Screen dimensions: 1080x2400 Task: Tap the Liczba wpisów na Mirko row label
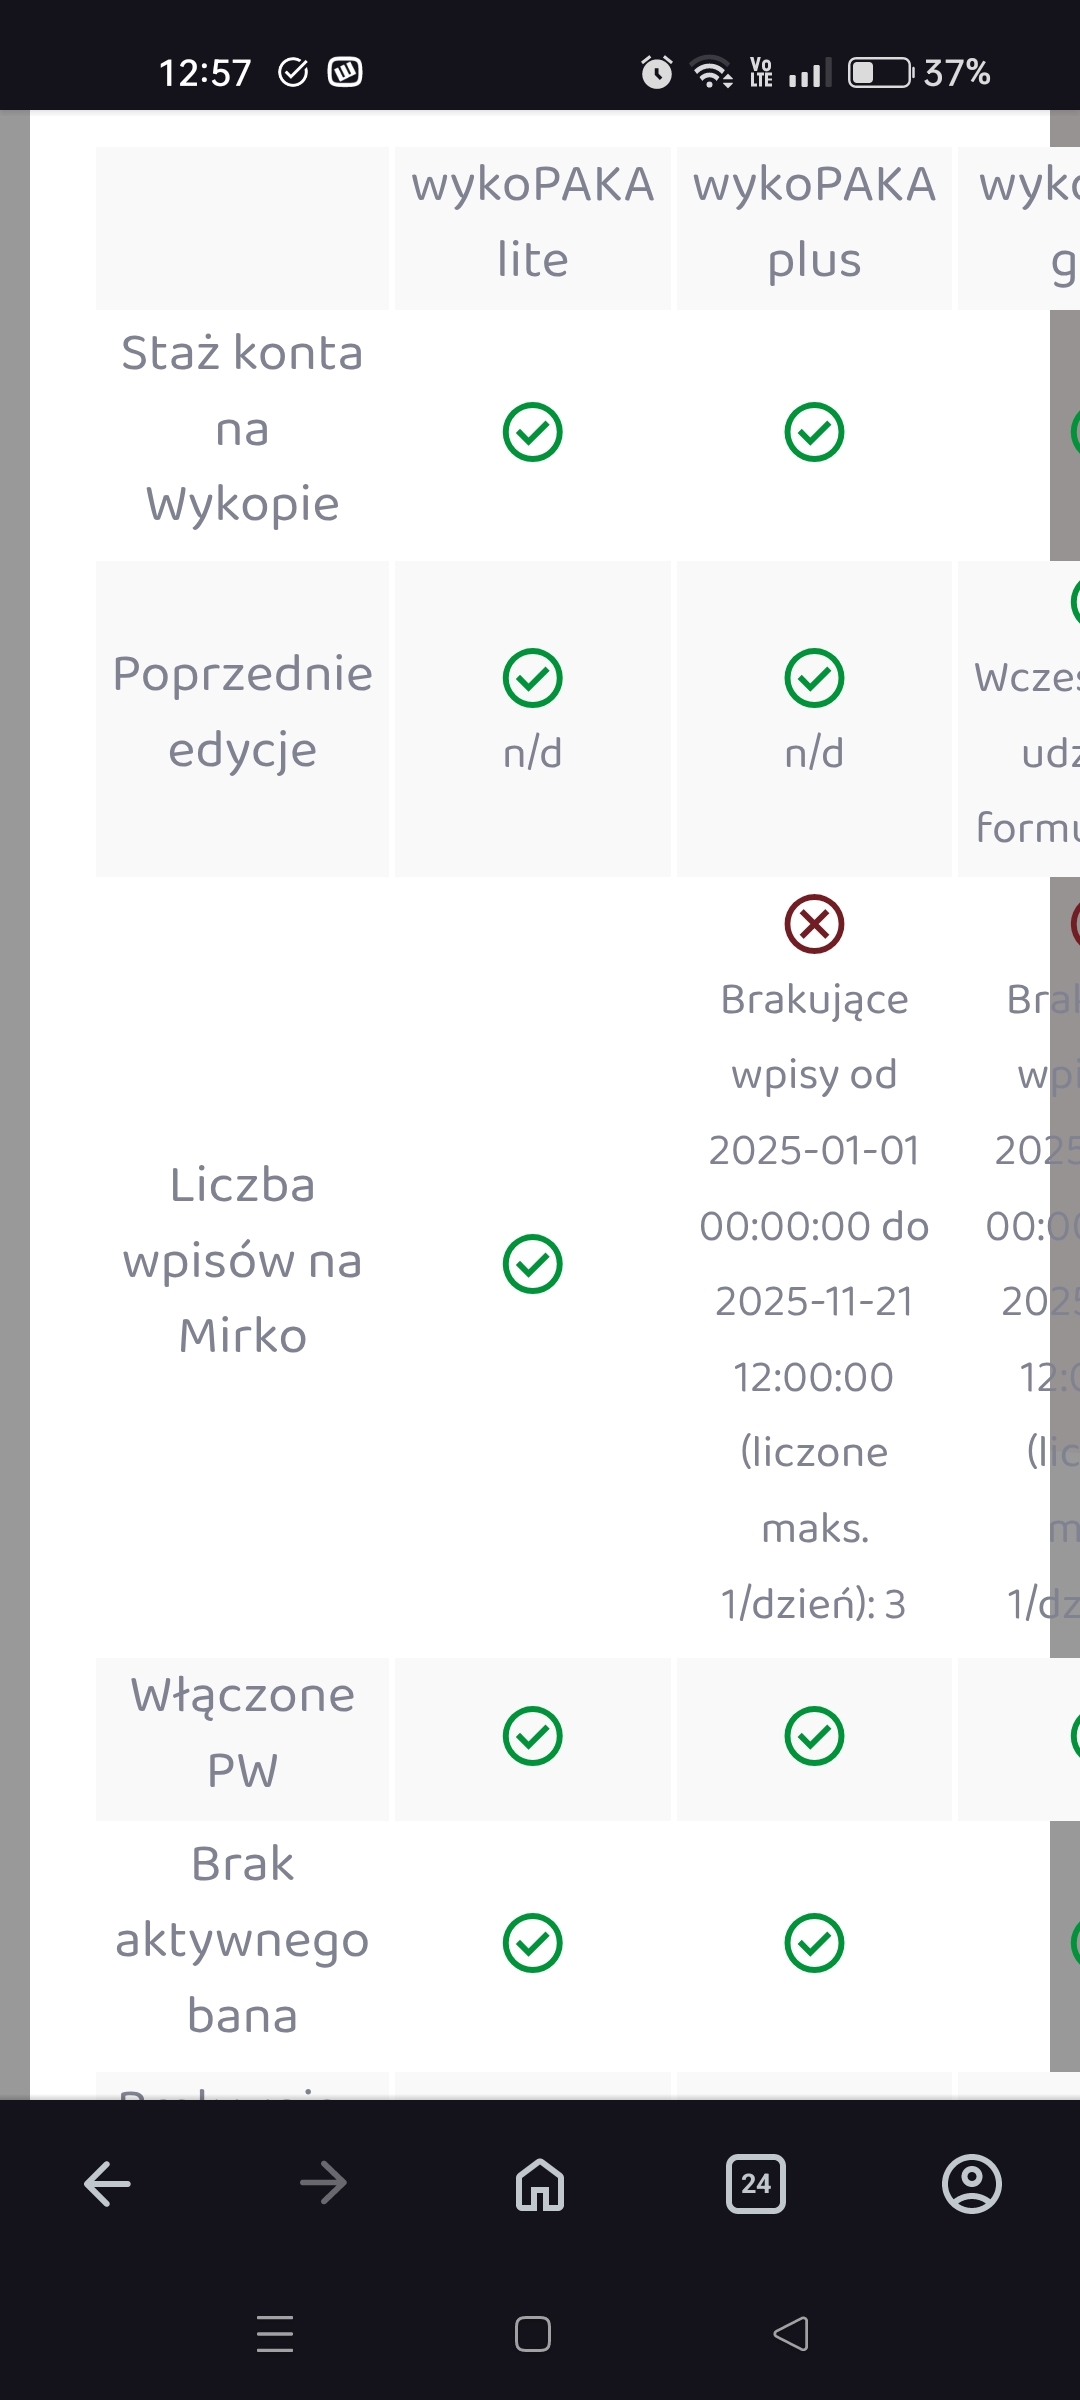(242, 1260)
